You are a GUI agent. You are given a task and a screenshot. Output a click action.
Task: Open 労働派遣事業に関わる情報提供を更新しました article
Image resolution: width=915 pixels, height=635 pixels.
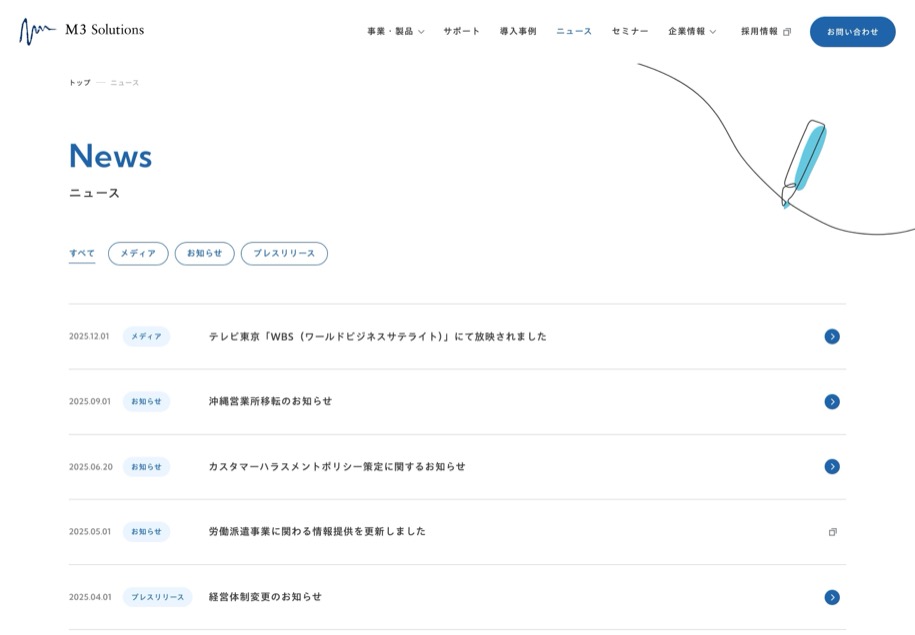[317, 532]
